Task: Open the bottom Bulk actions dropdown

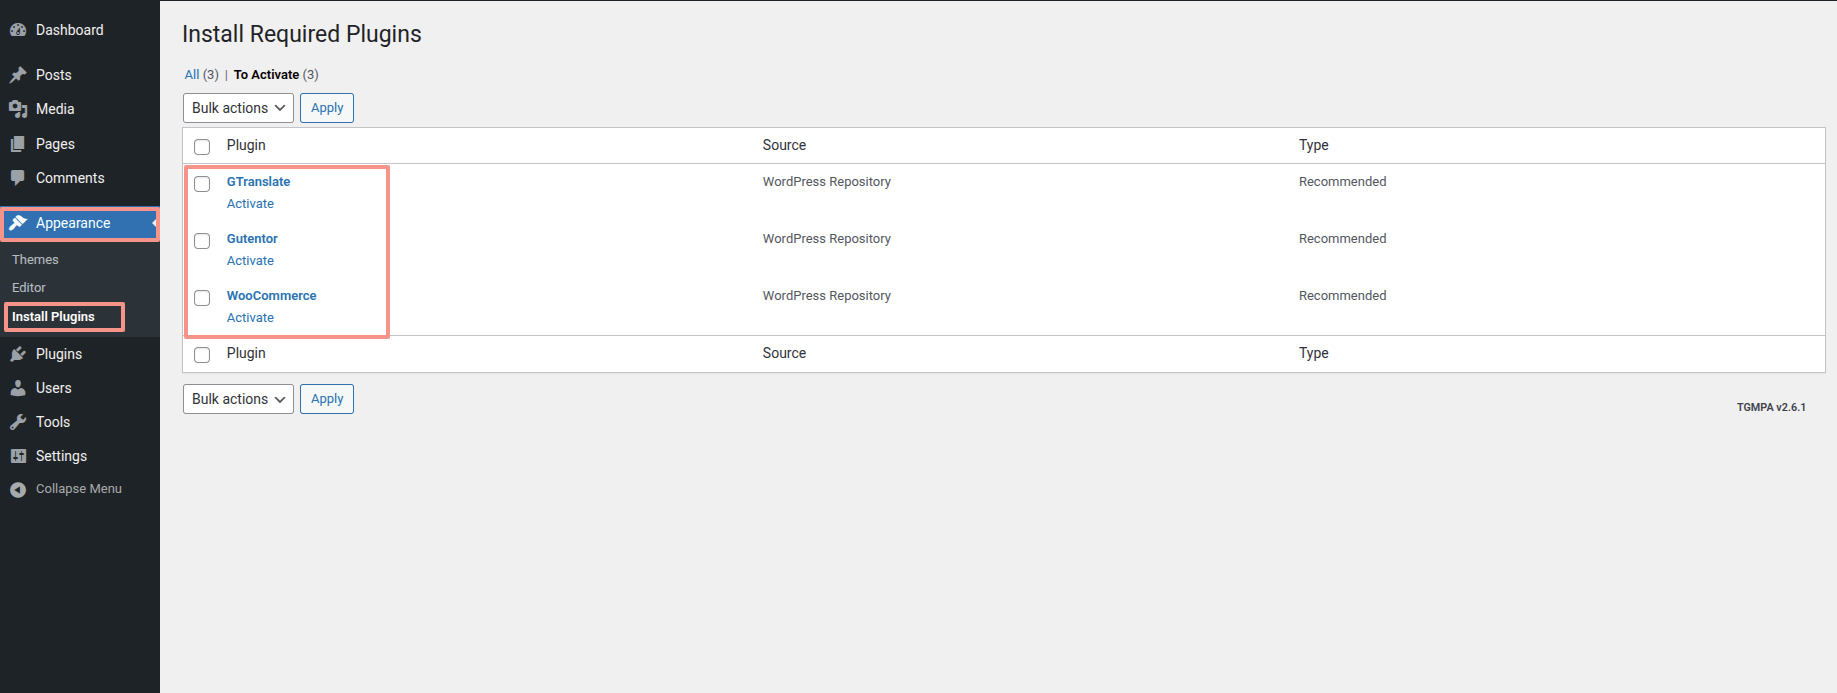Action: (238, 399)
